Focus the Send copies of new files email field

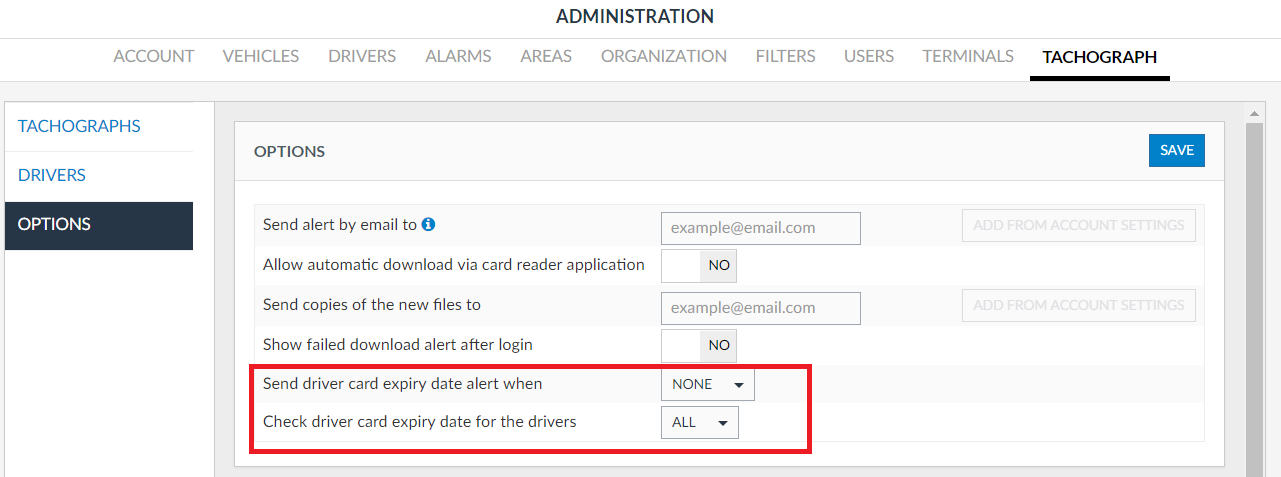pos(760,308)
